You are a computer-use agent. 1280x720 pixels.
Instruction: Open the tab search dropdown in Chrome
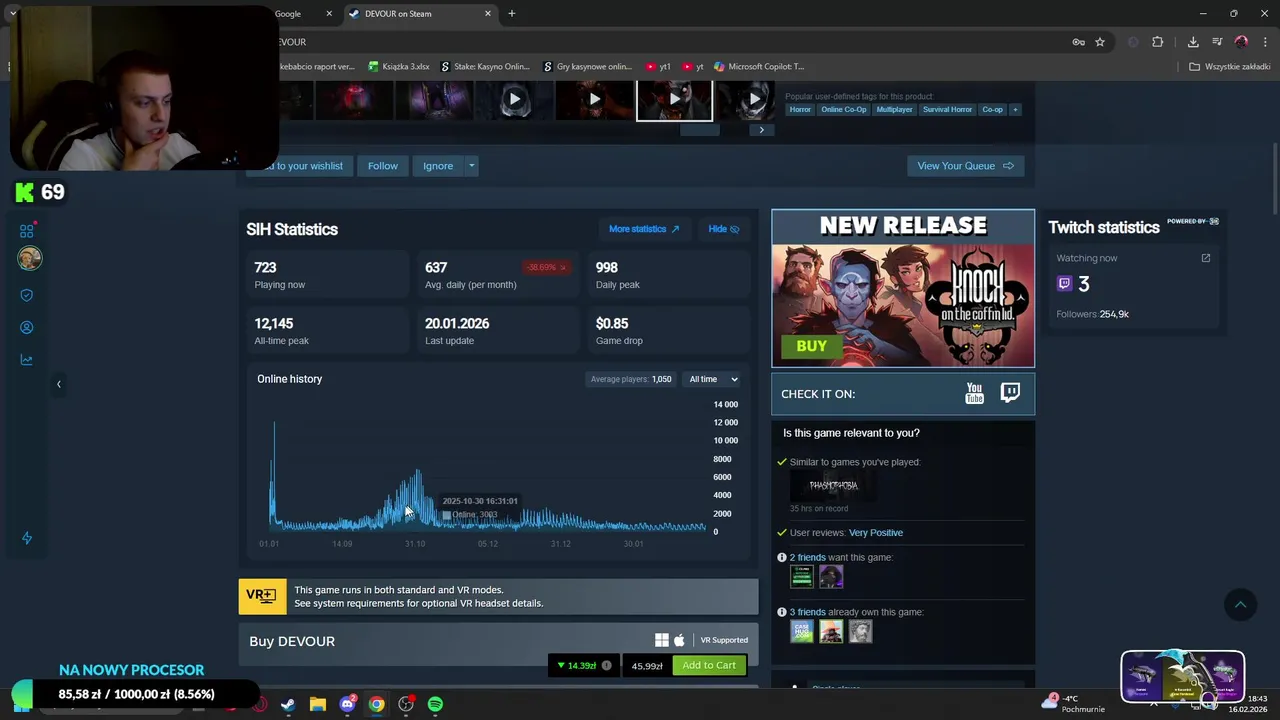tap(13, 14)
